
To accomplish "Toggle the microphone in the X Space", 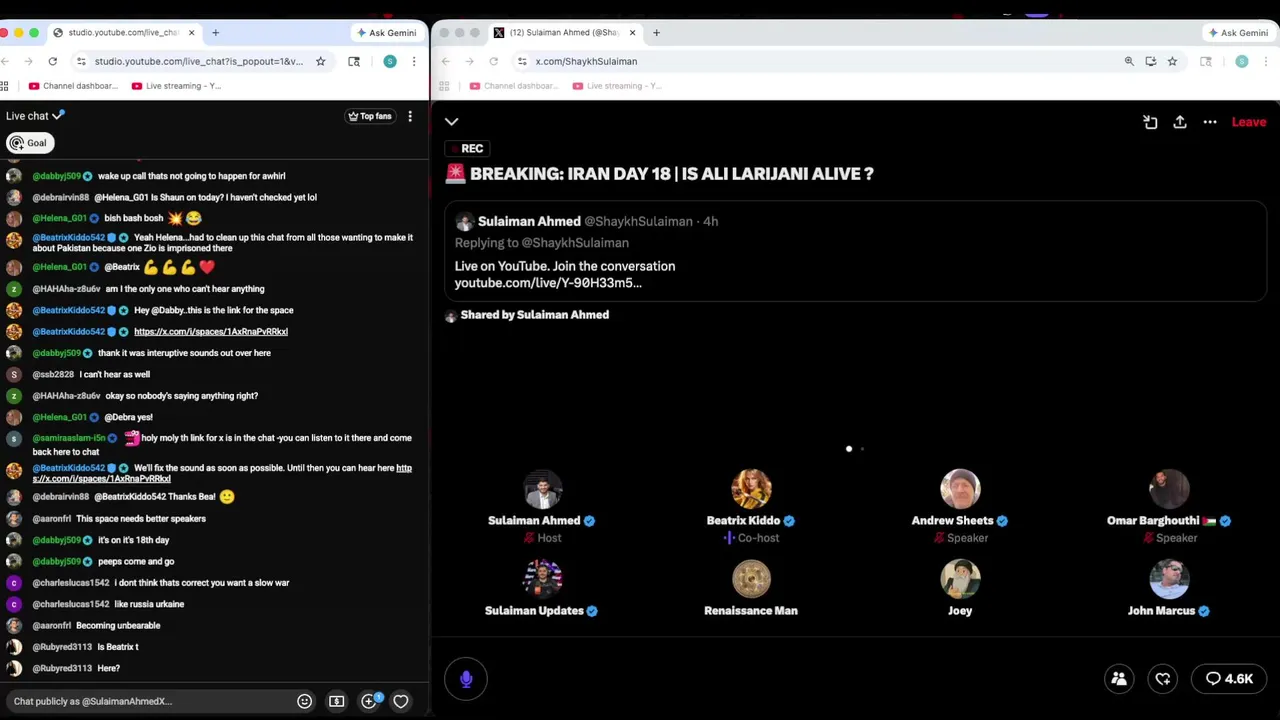I will click(466, 679).
